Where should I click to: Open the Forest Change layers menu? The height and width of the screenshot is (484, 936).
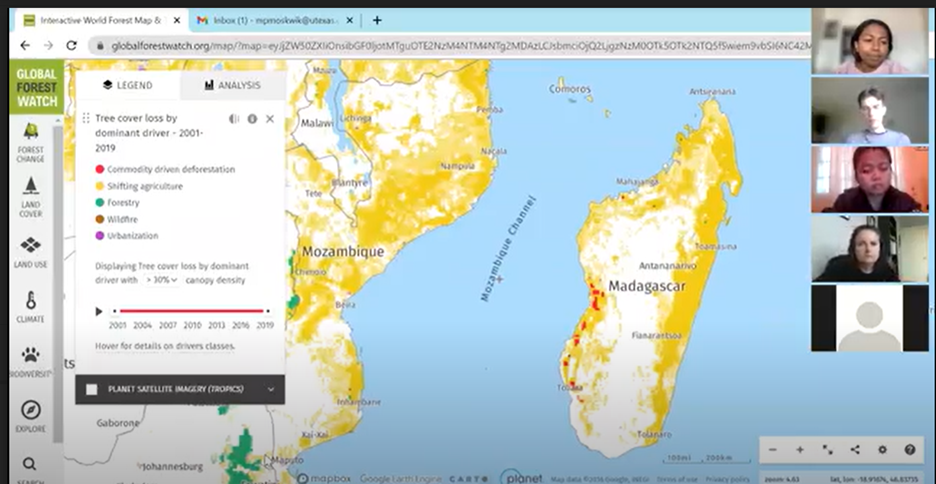point(30,140)
